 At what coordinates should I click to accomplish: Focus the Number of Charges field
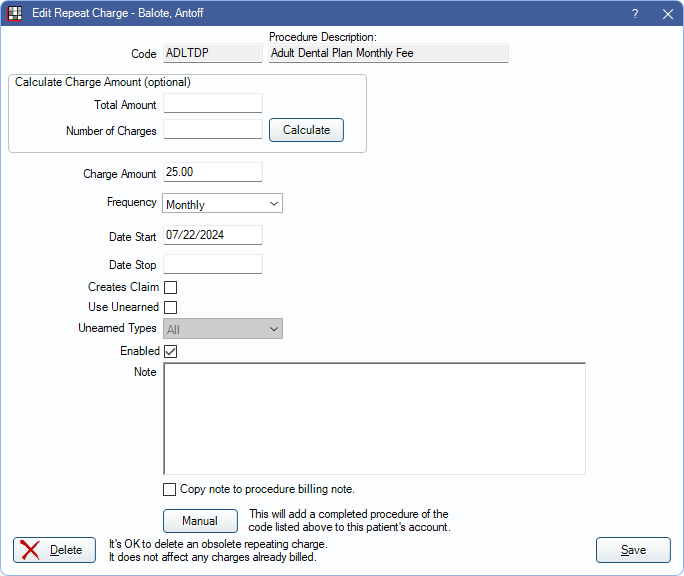pyautogui.click(x=212, y=130)
